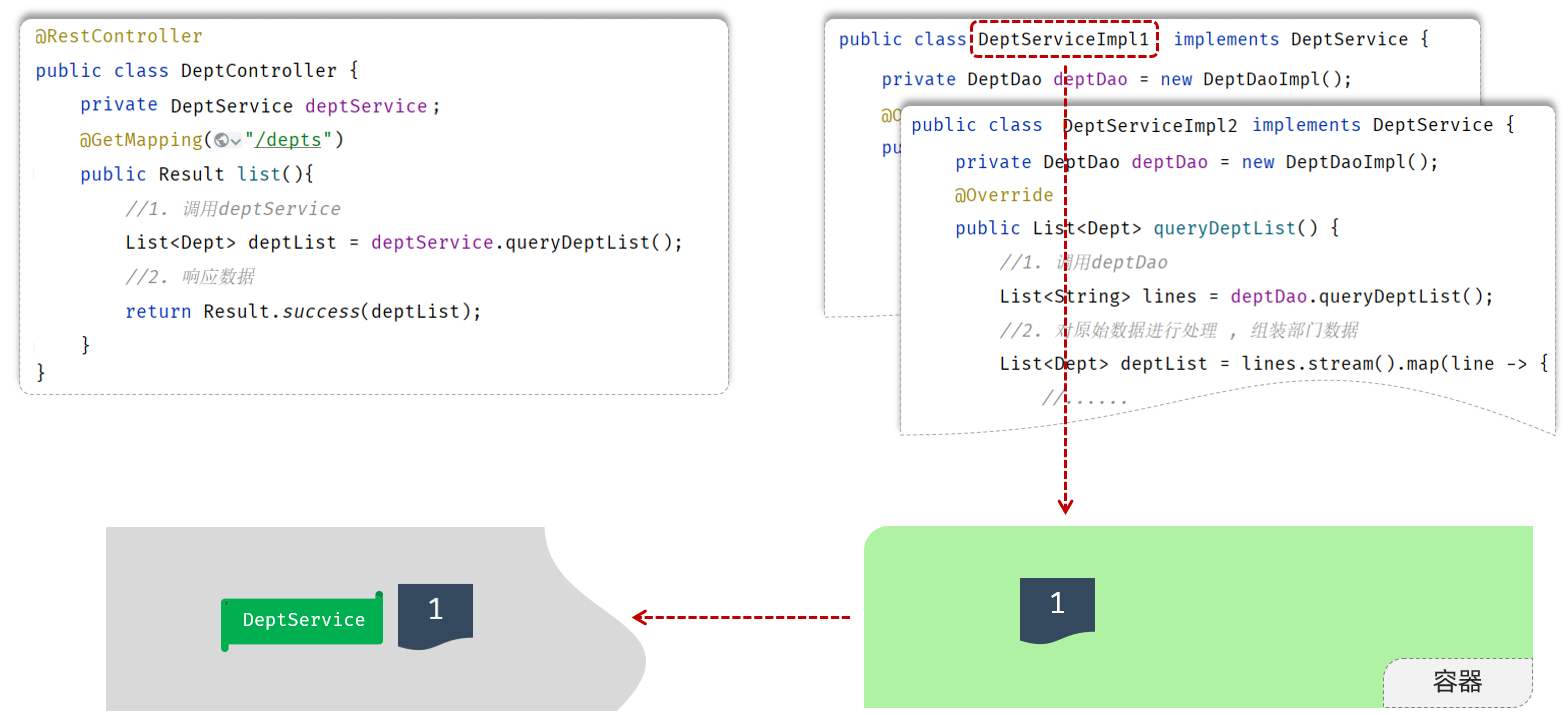1568x715 pixels.
Task: Click the red dashed DeptServiceImpl1 box
Action: pos(1064,40)
